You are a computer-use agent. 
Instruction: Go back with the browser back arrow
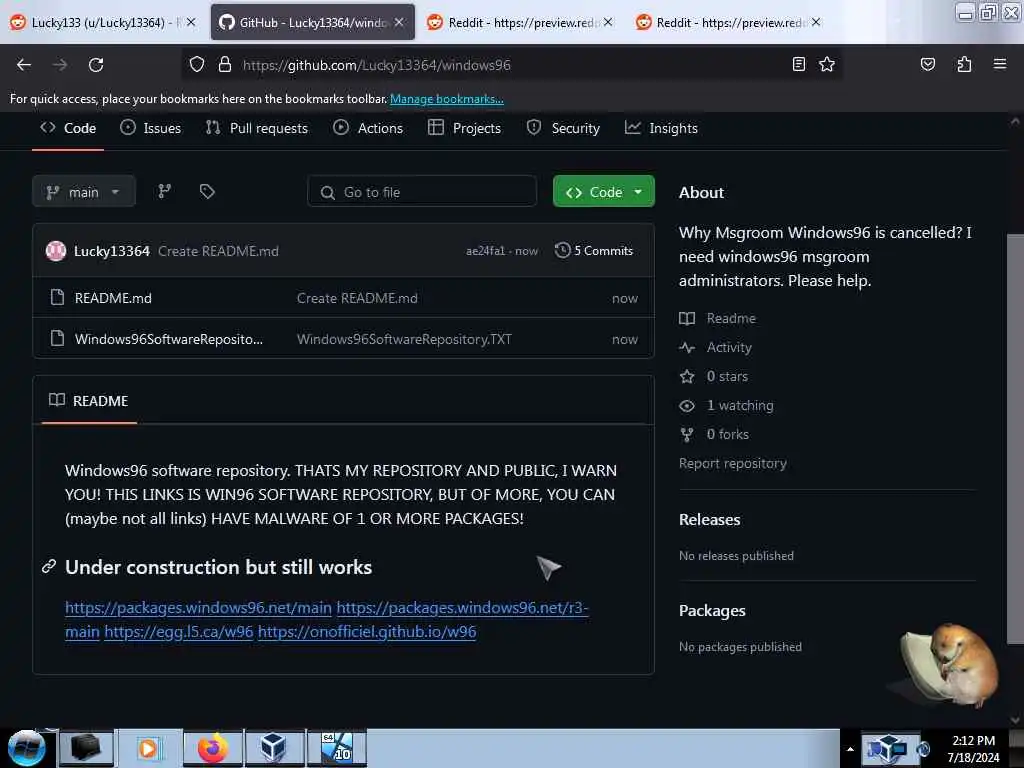[x=24, y=65]
